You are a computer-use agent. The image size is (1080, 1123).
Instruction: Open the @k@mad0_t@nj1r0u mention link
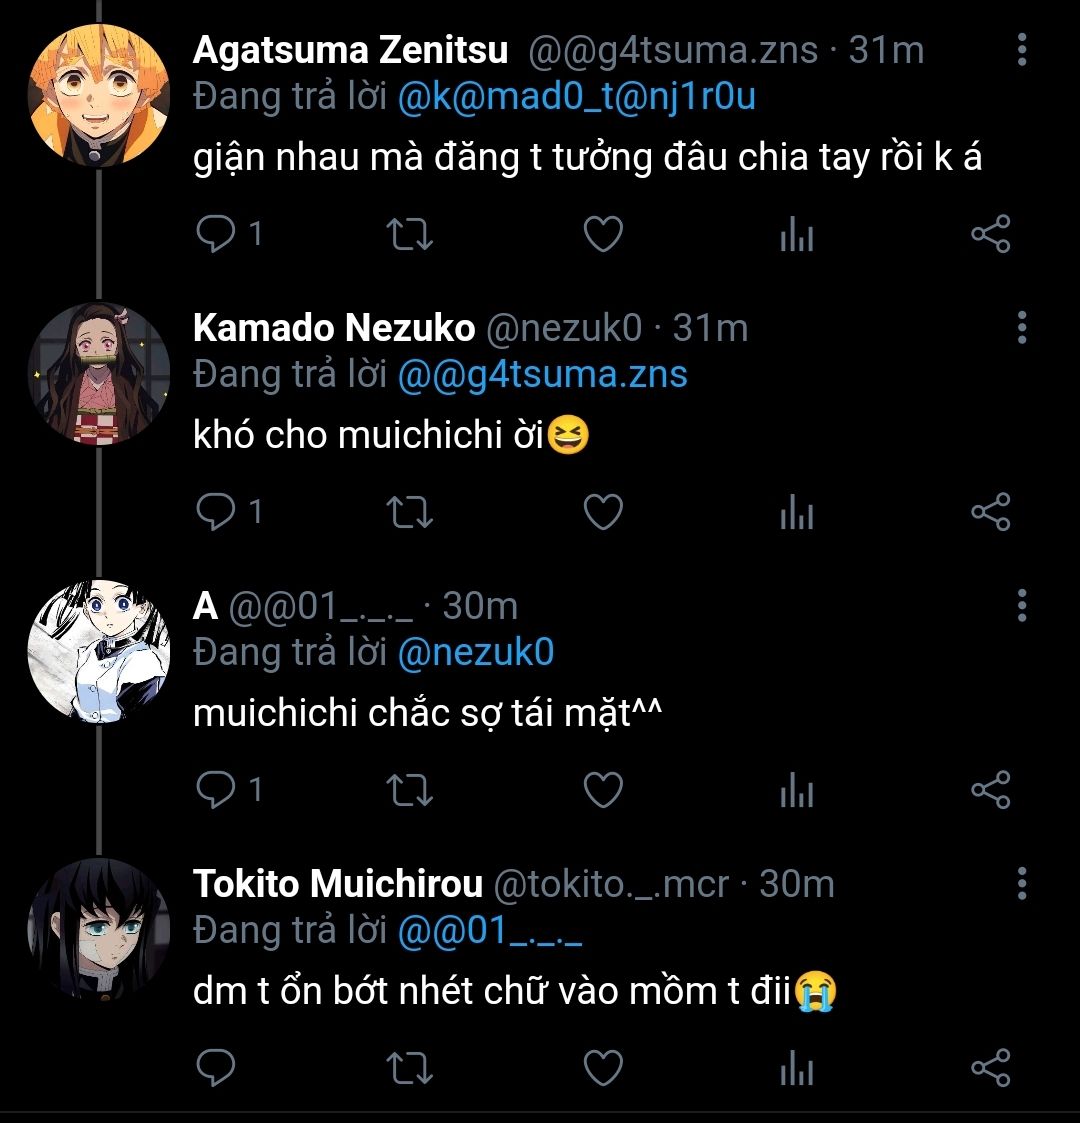[x=576, y=96]
